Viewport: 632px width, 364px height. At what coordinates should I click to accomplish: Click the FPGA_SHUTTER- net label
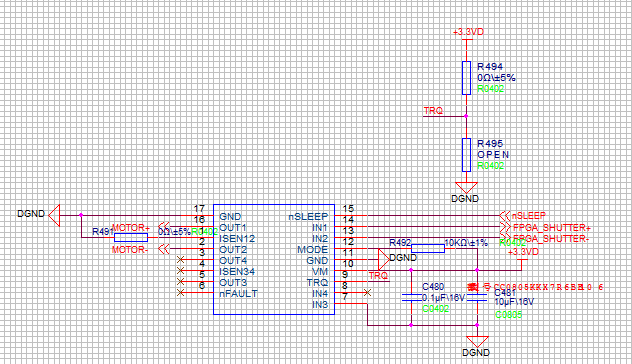point(551,239)
